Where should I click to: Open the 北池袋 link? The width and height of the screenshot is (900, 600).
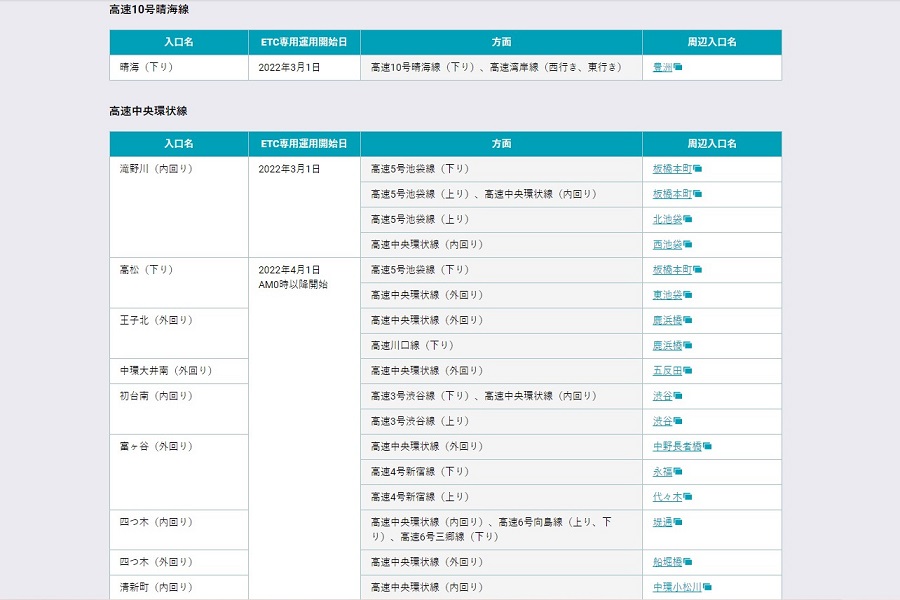(x=665, y=219)
